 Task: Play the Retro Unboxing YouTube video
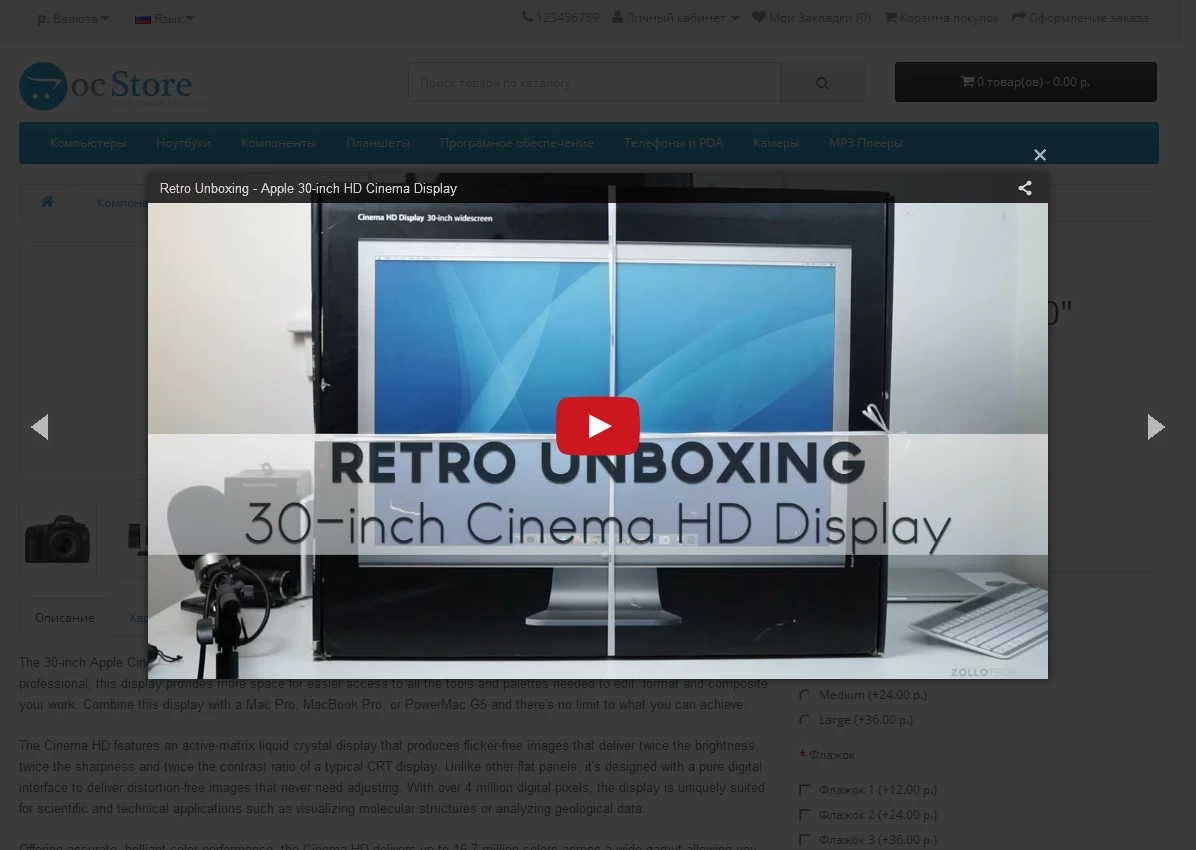click(x=597, y=426)
